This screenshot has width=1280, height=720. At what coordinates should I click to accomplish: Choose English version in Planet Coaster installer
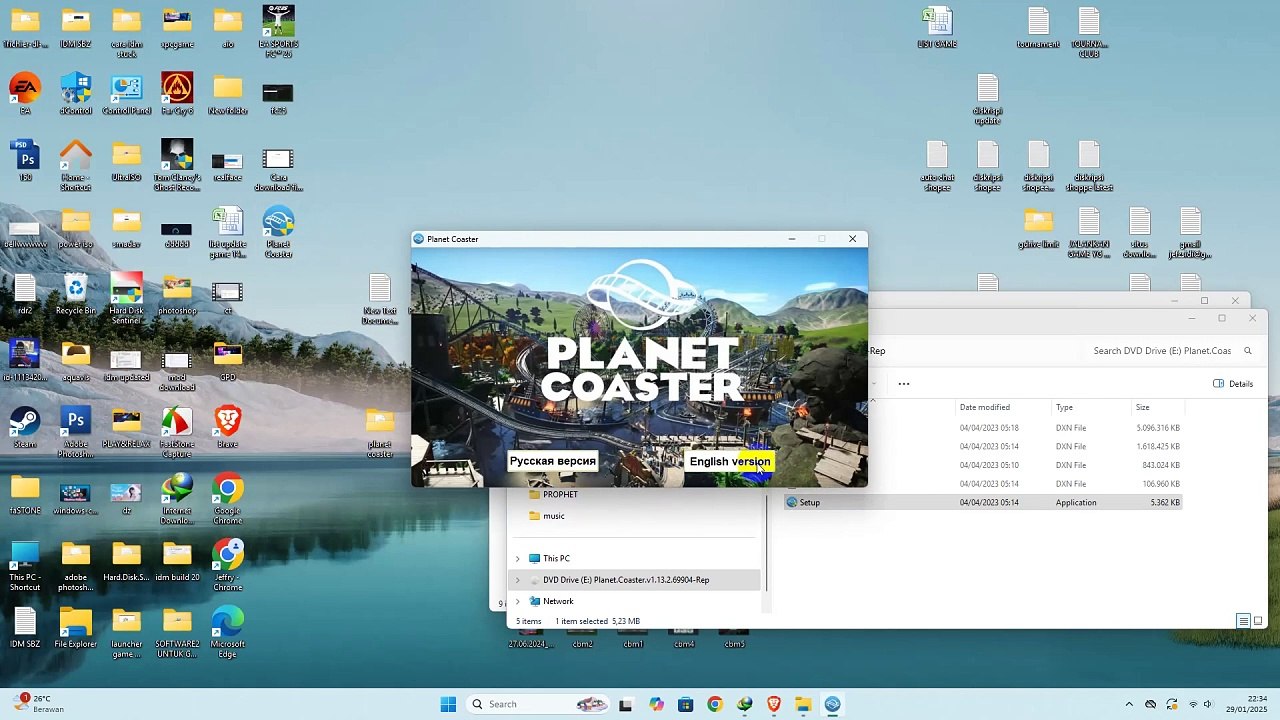coord(730,461)
